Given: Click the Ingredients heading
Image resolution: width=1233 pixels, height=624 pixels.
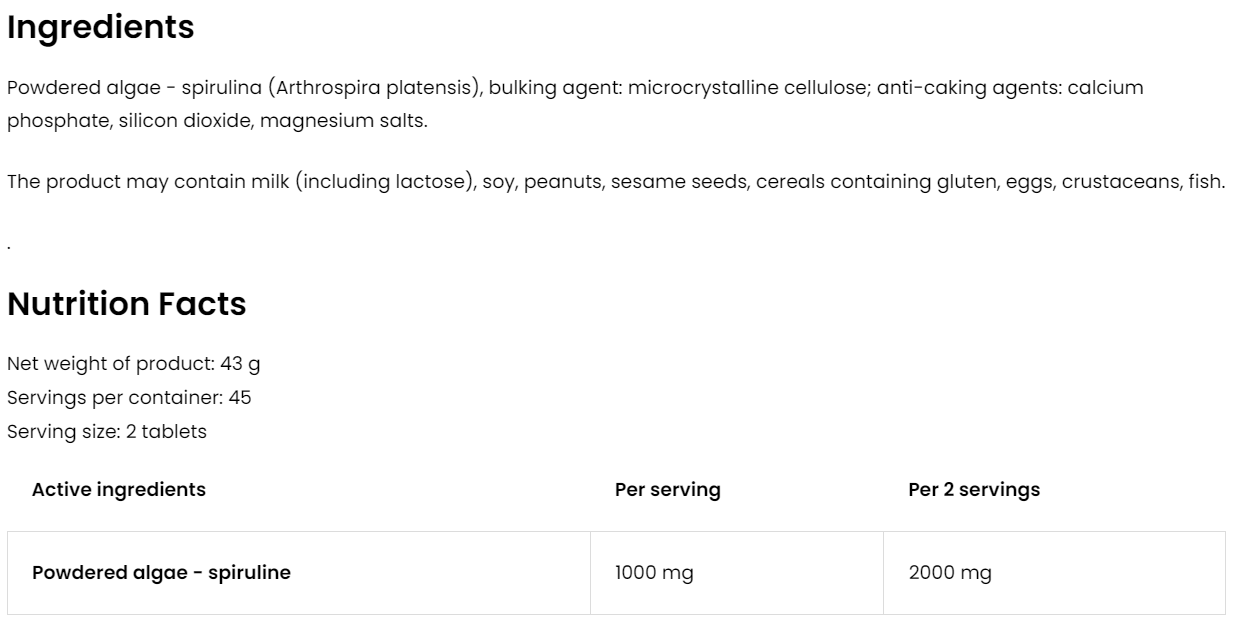Looking at the screenshot, I should tap(101, 28).
